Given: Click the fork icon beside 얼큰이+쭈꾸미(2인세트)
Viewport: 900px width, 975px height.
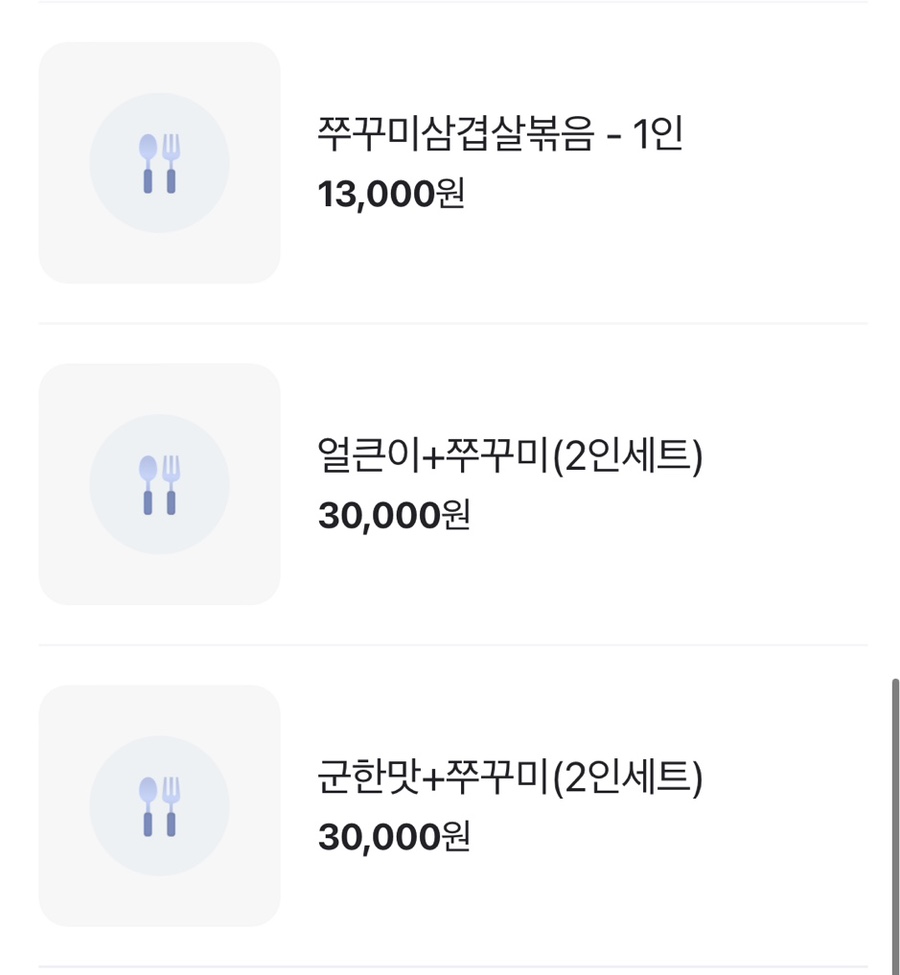Looking at the screenshot, I should (171, 485).
